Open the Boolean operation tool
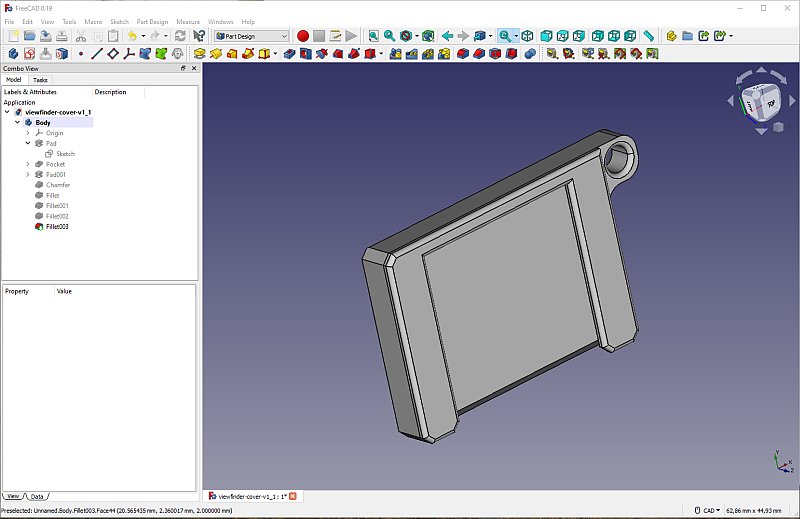Image resolution: width=800 pixels, height=519 pixels. (x=530, y=54)
